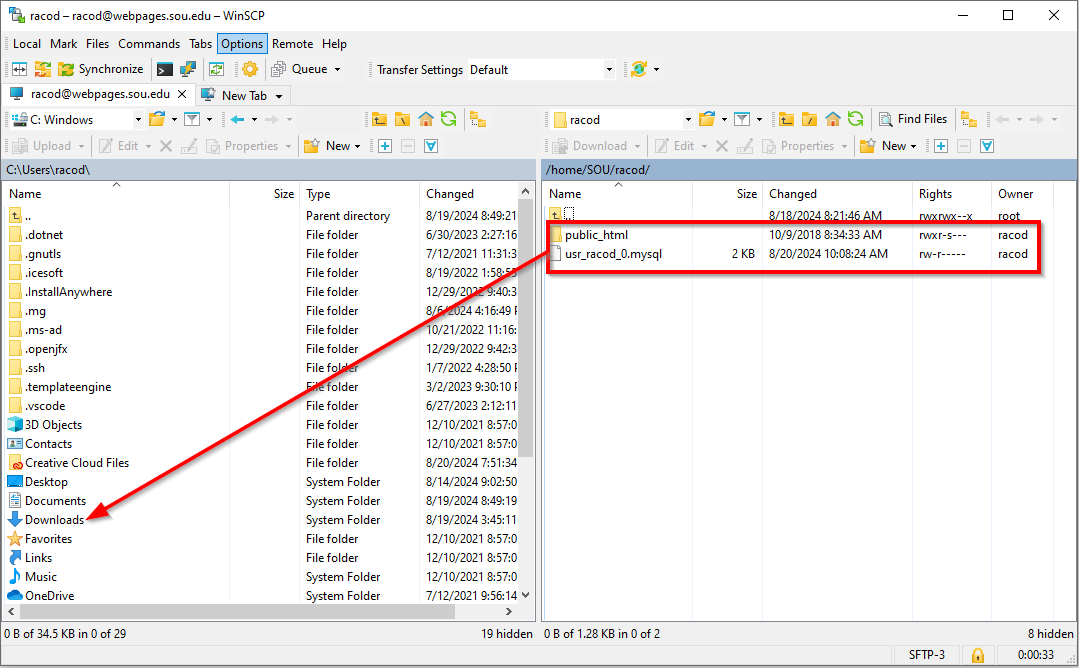Expand remote filter dropdown arrow

pyautogui.click(x=759, y=120)
